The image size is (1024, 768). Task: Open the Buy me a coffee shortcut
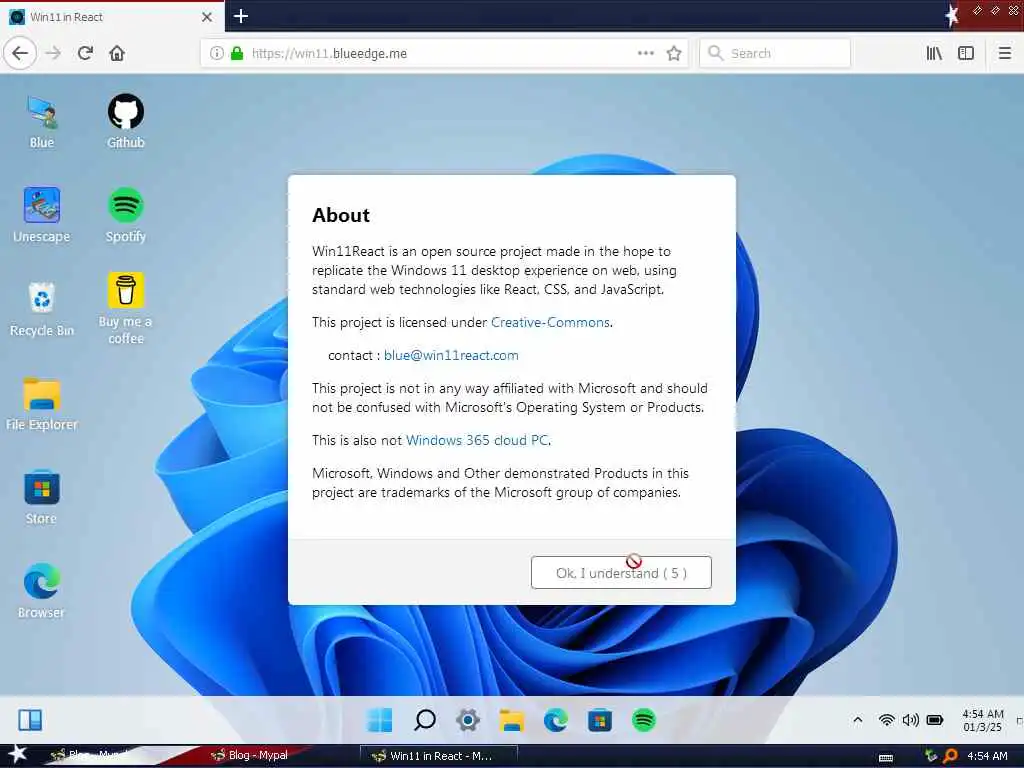(x=125, y=308)
